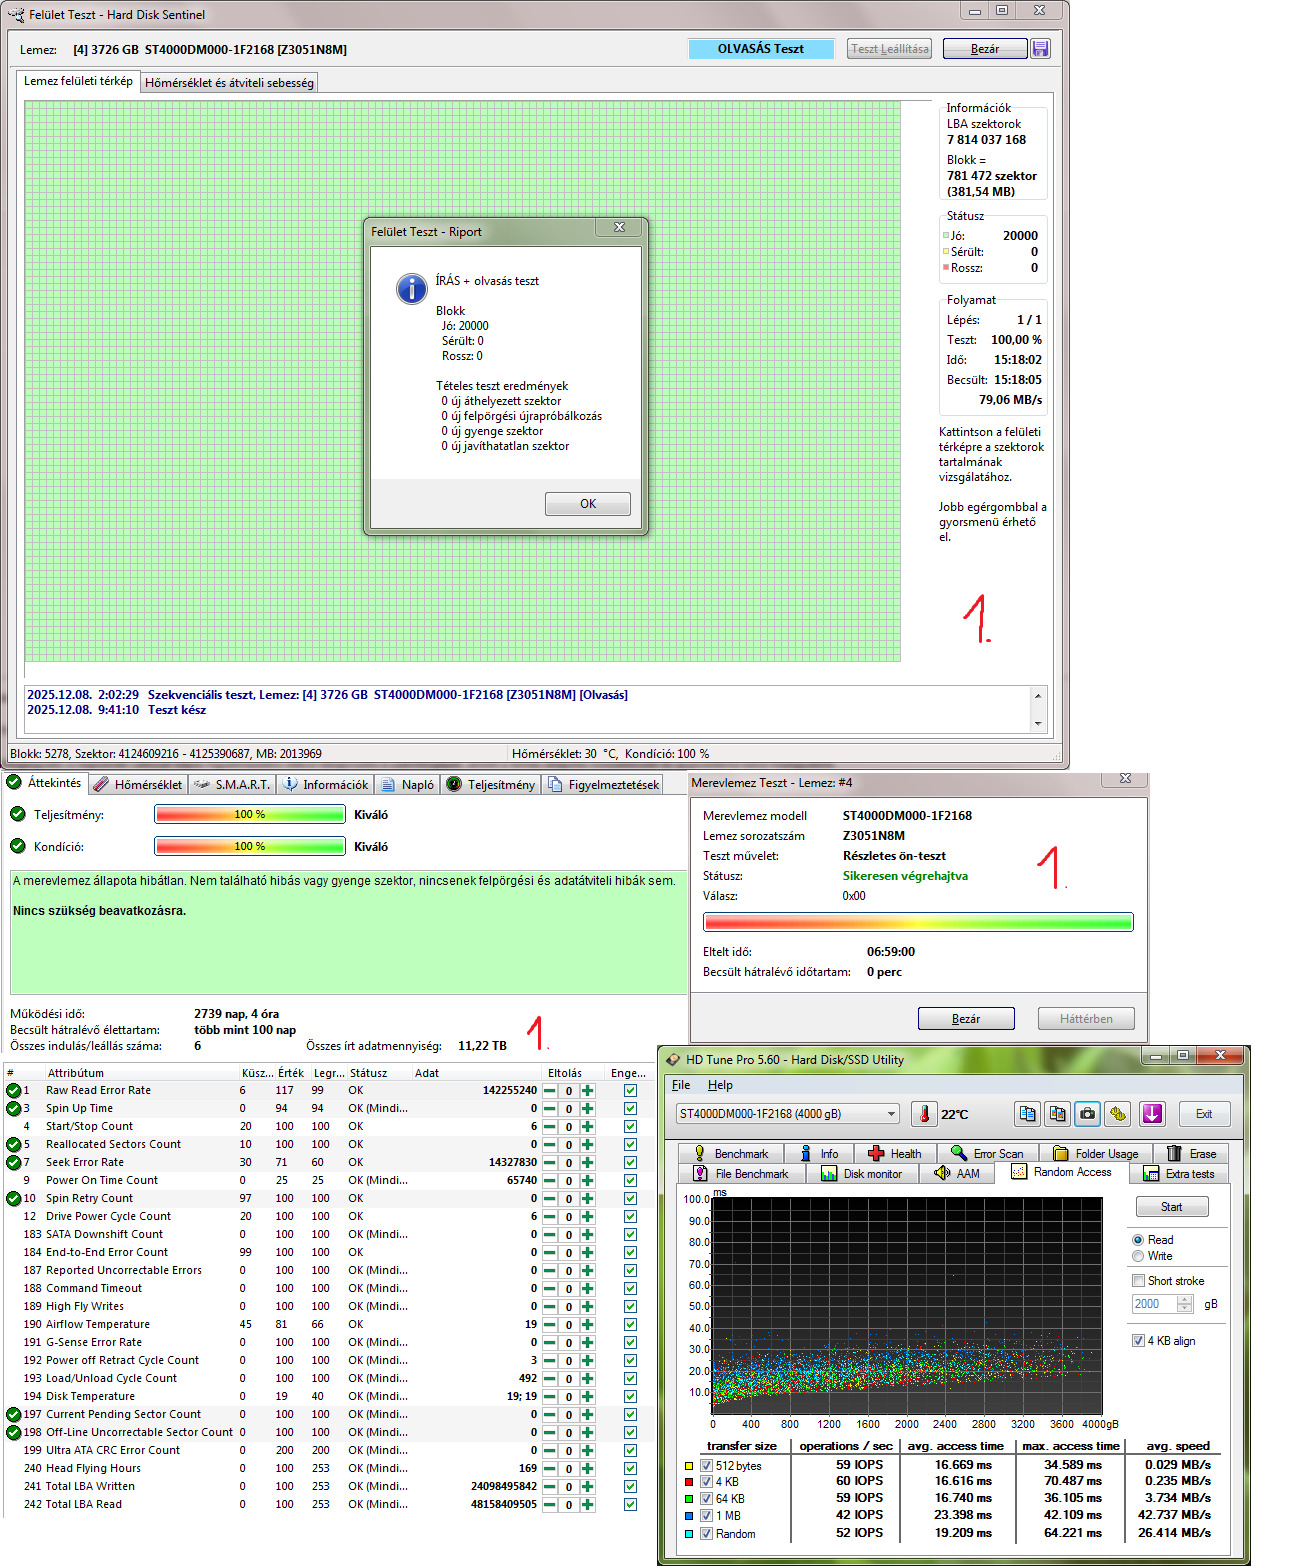Click green status icon of Current Pending Sector Count
The height and width of the screenshot is (1568, 1290).
[13, 1414]
